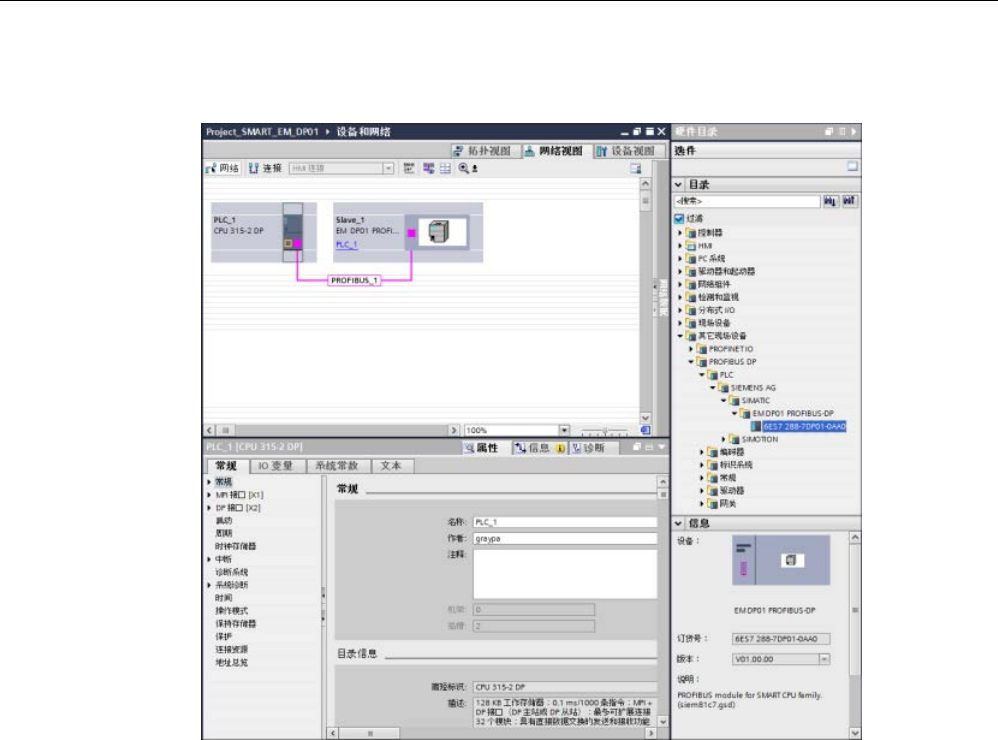The height and width of the screenshot is (740, 998).
Task: Adjust the network view zoom slider
Action: pyautogui.click(x=604, y=431)
